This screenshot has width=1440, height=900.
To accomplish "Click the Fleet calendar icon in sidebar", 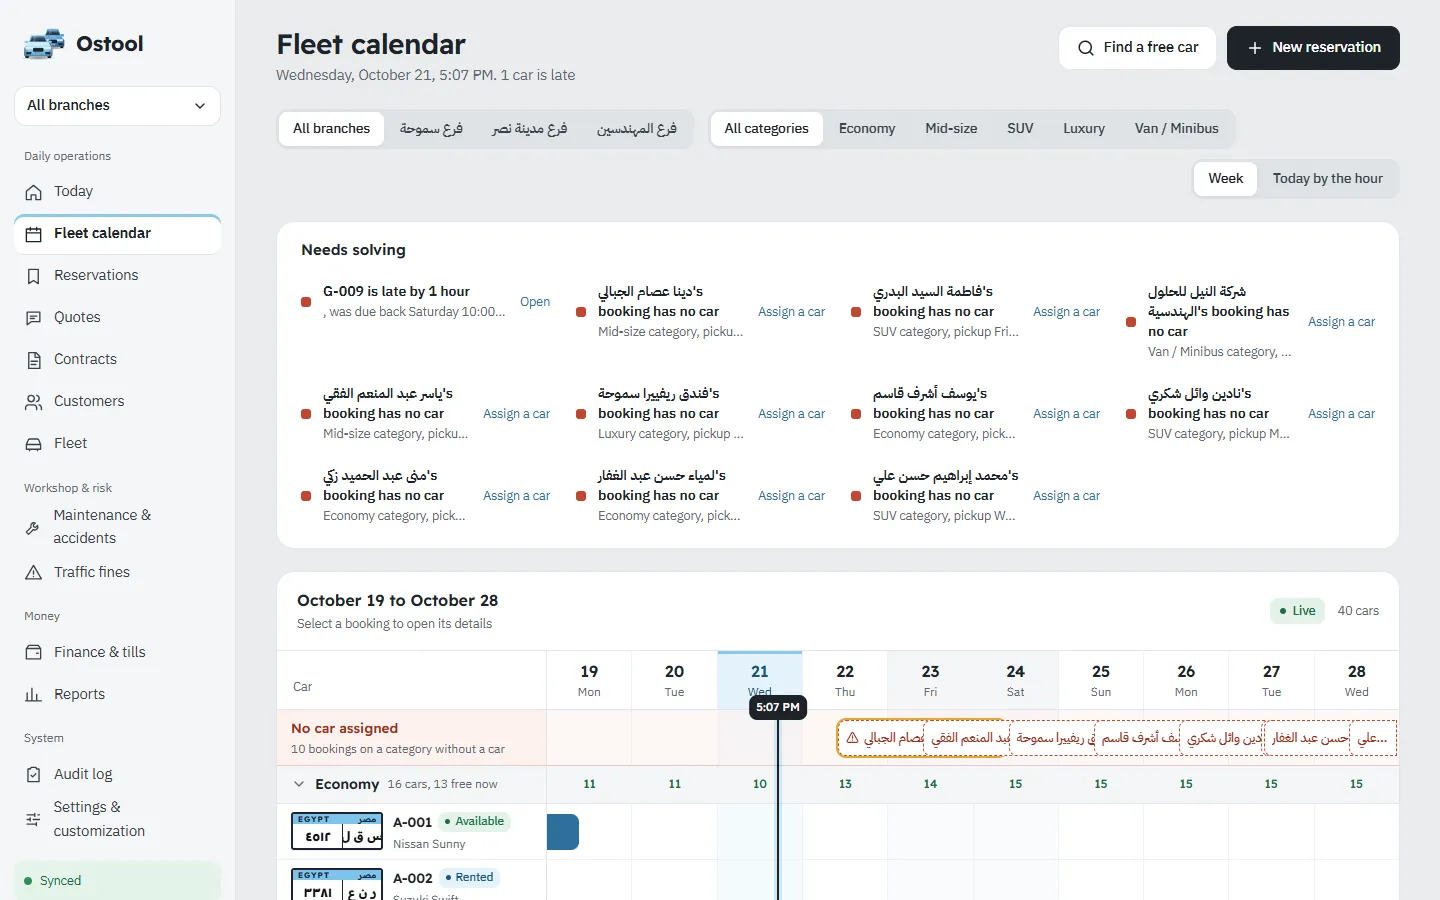I will pyautogui.click(x=34, y=234).
